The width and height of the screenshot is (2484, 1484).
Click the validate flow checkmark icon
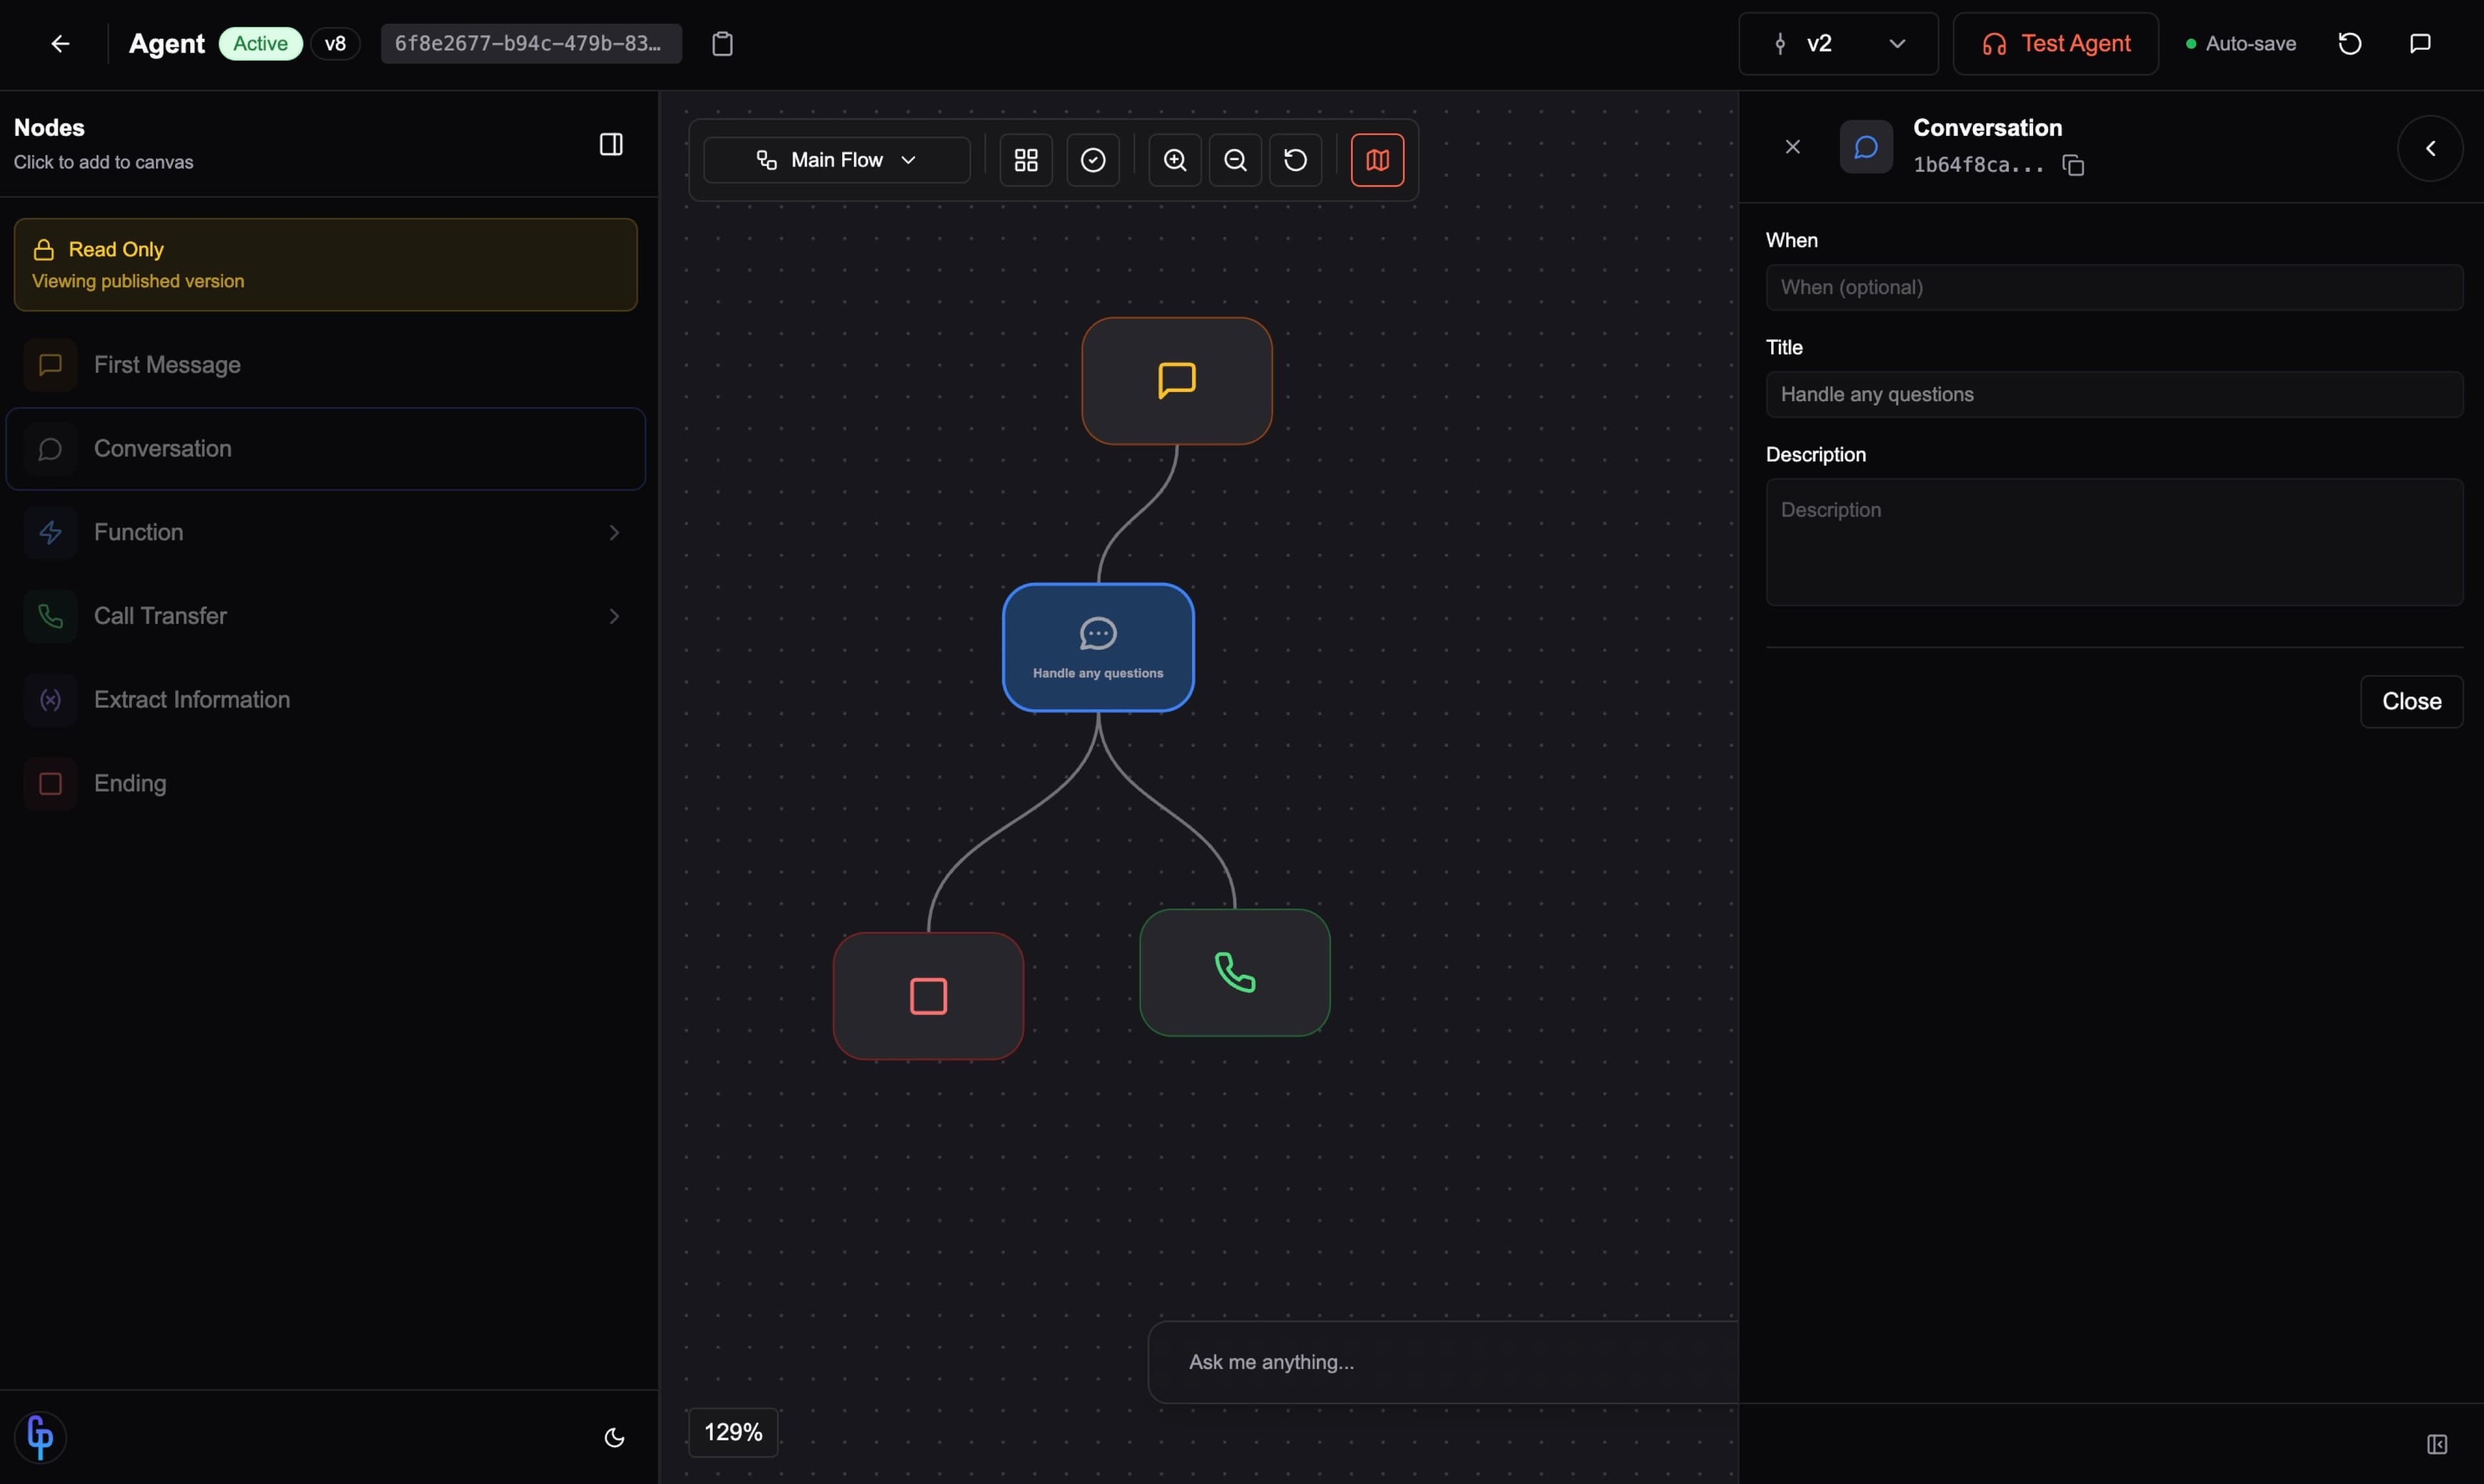1093,160
